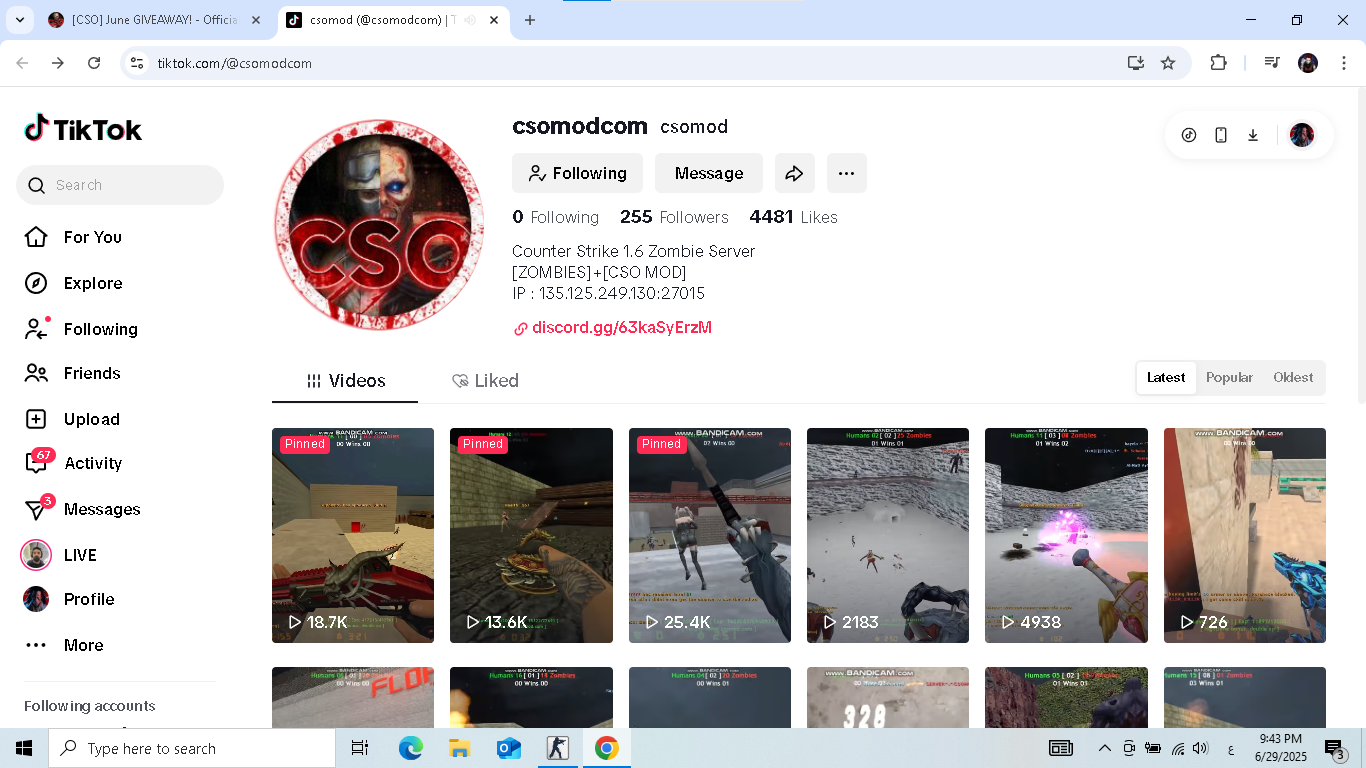Click the share arrow icon on profile
Image resolution: width=1366 pixels, height=768 pixels.
[794, 173]
